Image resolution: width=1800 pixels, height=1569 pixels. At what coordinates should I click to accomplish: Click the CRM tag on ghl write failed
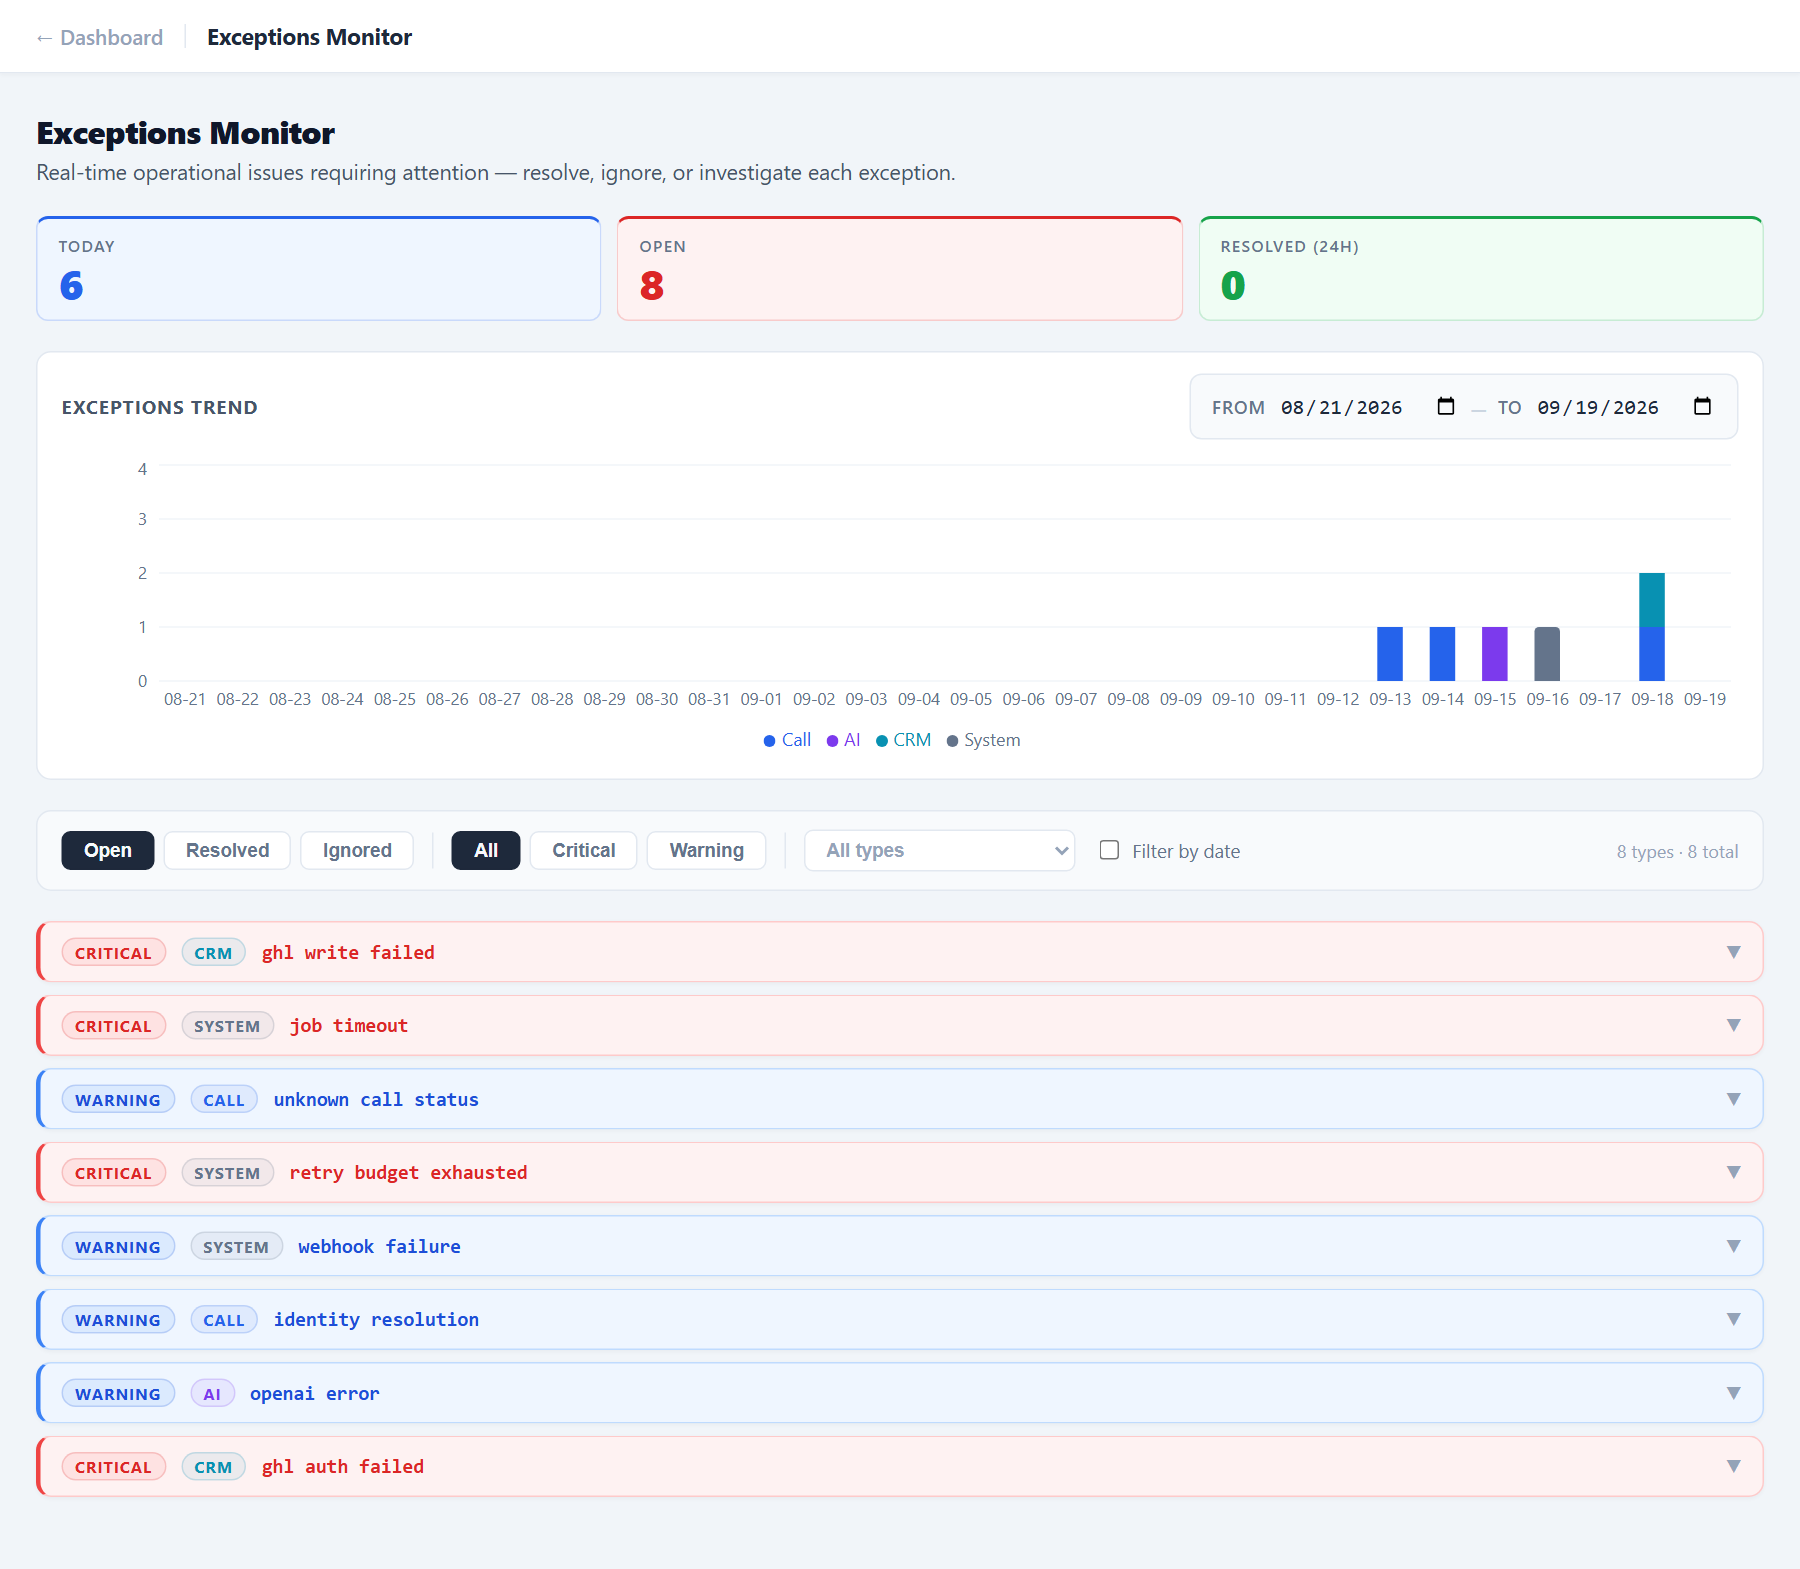(213, 953)
